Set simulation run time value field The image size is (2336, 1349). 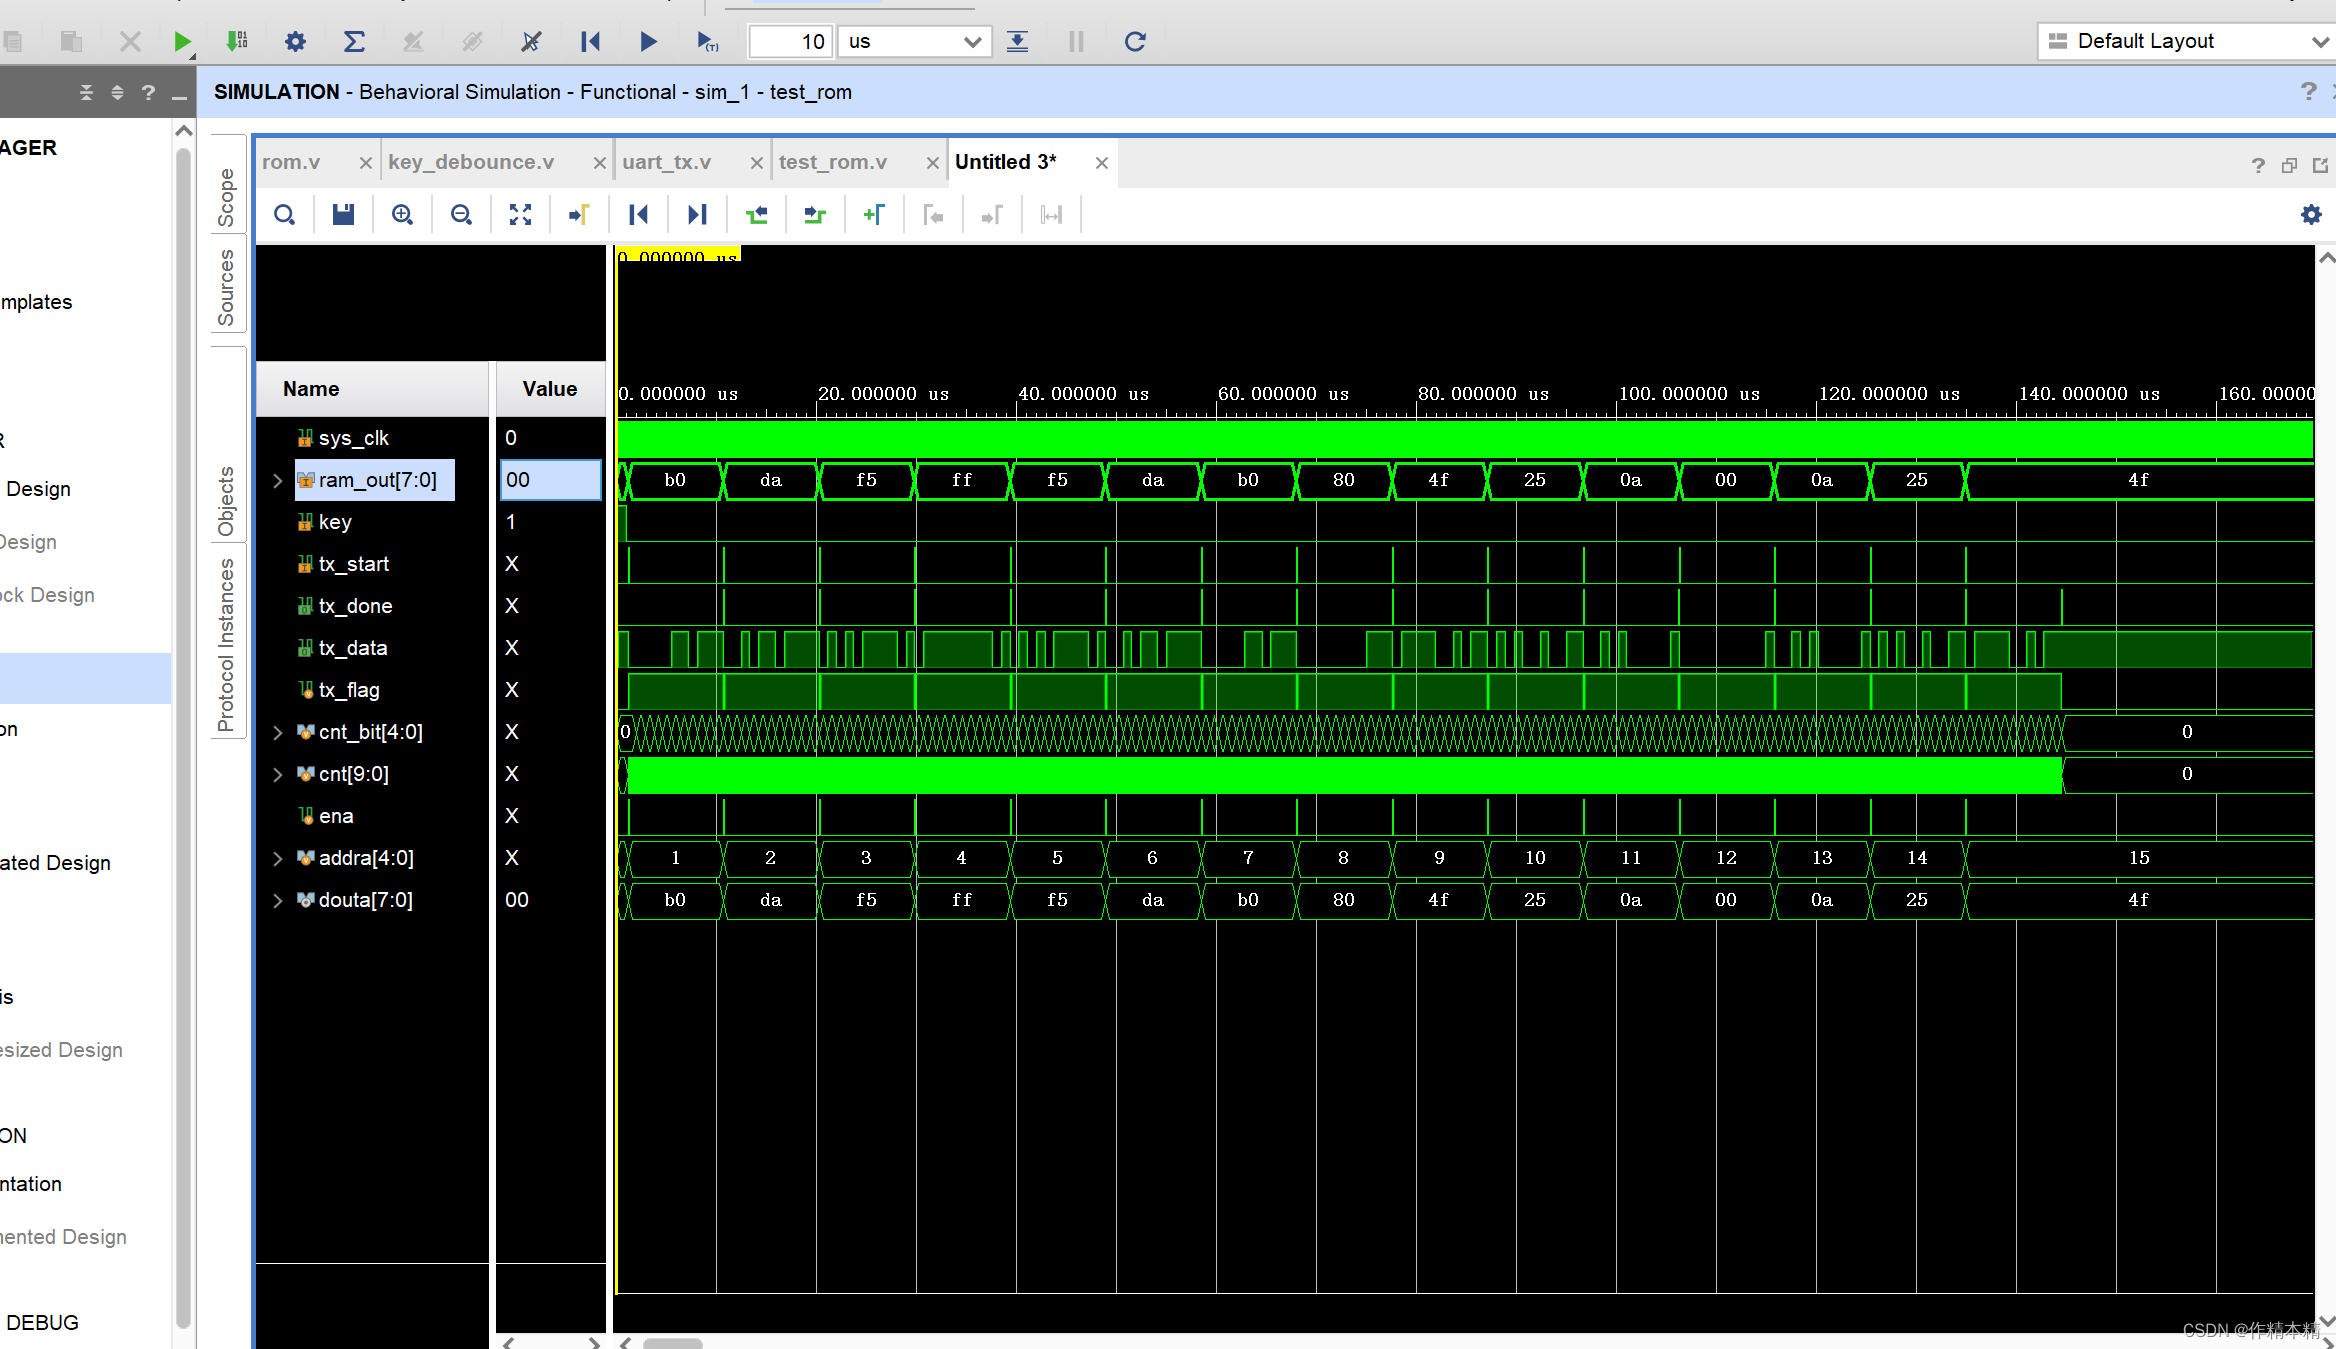point(790,42)
